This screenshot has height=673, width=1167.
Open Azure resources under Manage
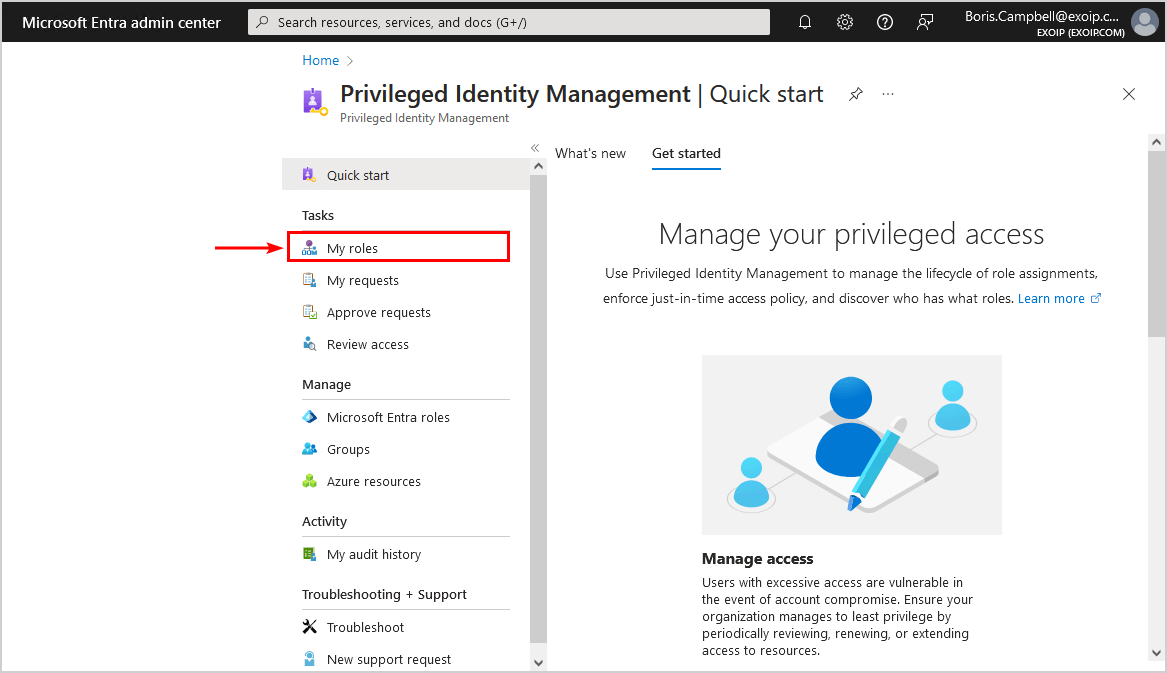373,481
